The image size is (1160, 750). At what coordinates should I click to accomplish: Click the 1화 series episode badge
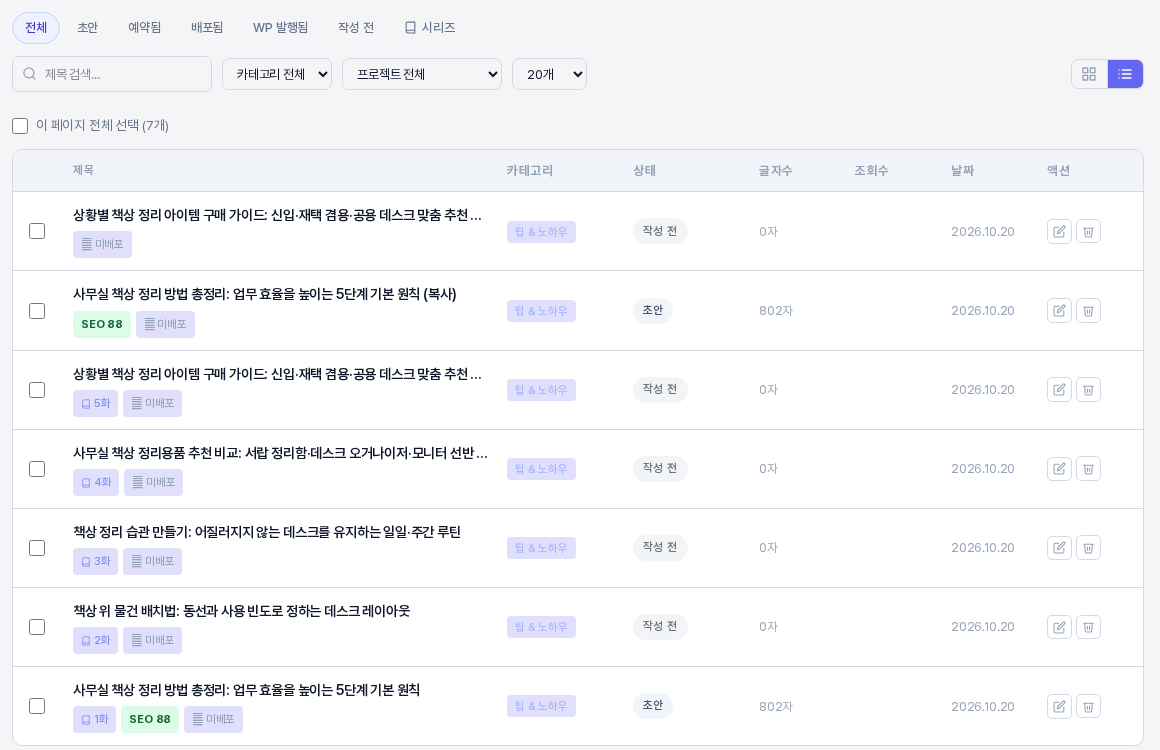pos(95,720)
